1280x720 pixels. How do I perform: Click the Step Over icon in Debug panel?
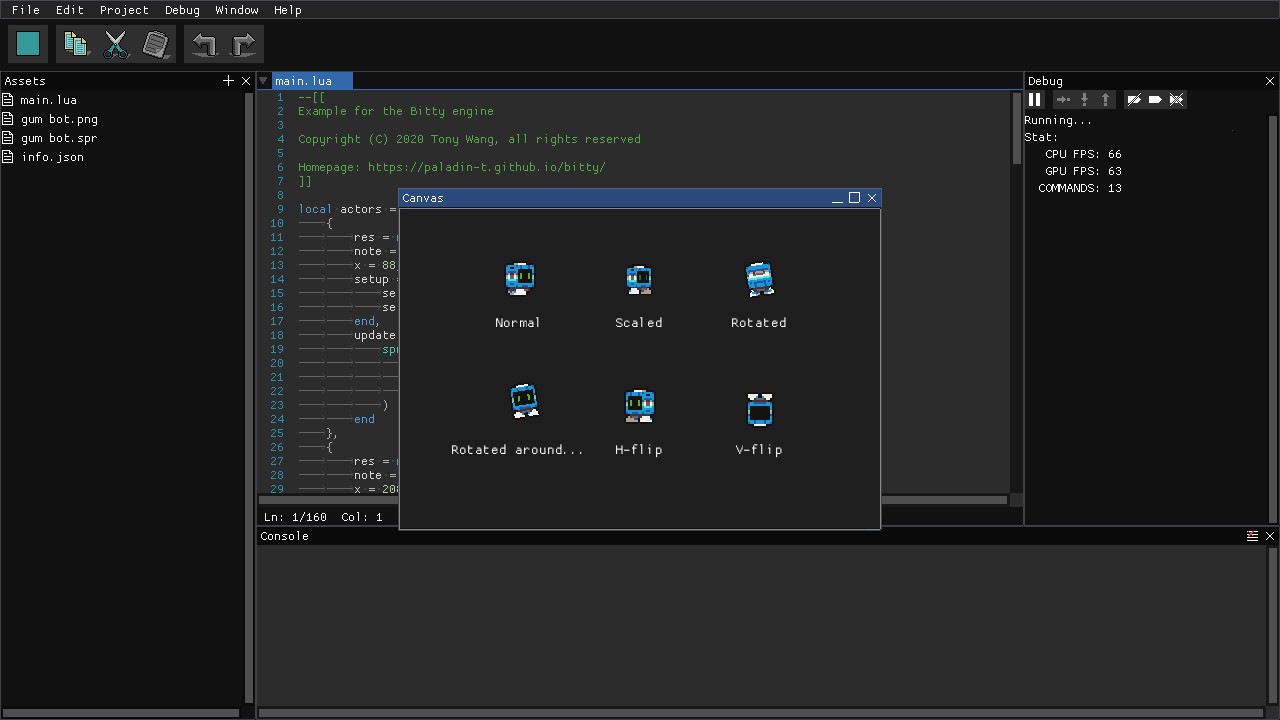(1064, 99)
